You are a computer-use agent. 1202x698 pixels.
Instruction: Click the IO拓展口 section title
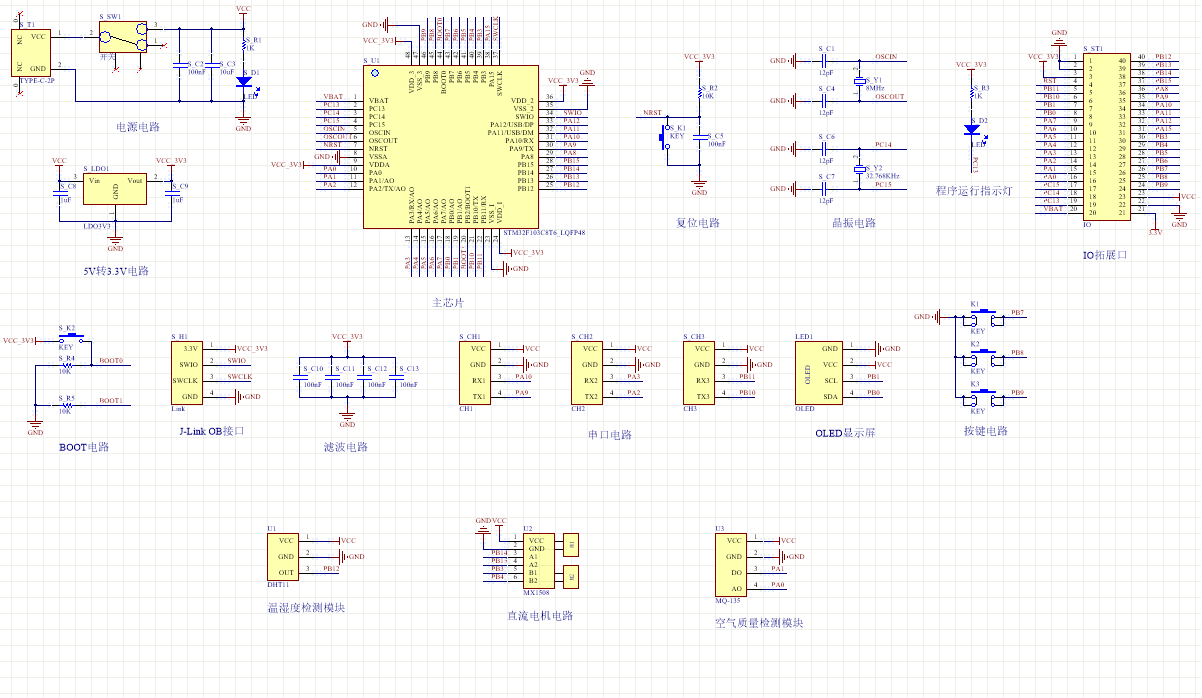[1105, 255]
